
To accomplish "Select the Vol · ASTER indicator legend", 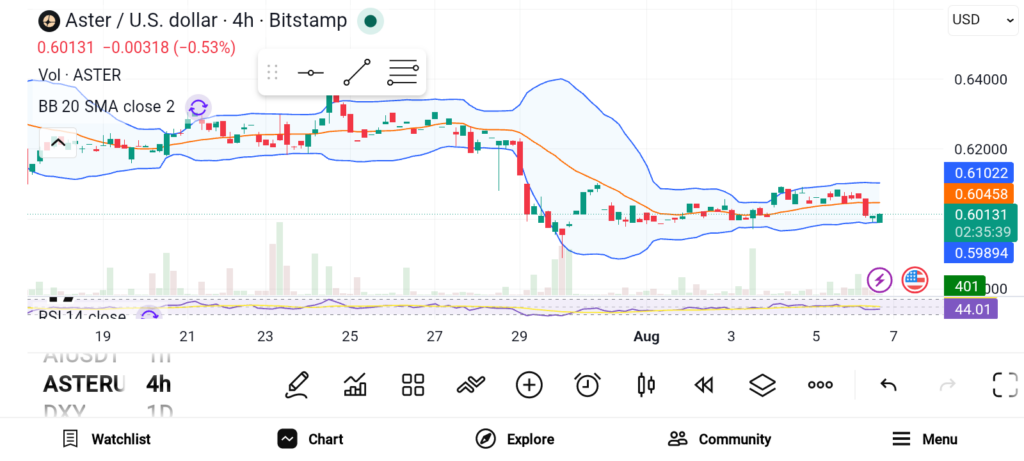I will tap(80, 75).
